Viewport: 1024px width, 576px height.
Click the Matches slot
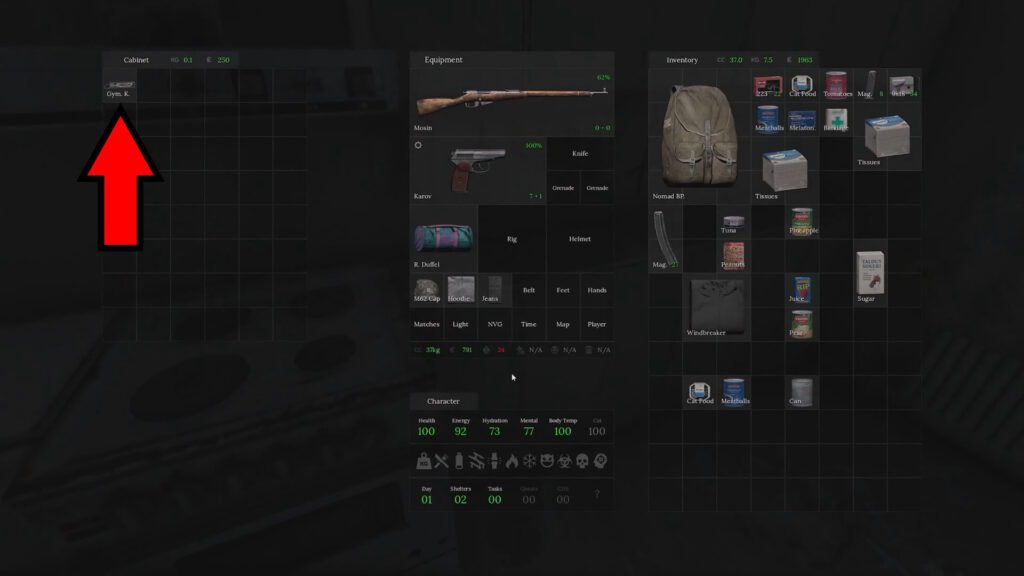click(427, 324)
